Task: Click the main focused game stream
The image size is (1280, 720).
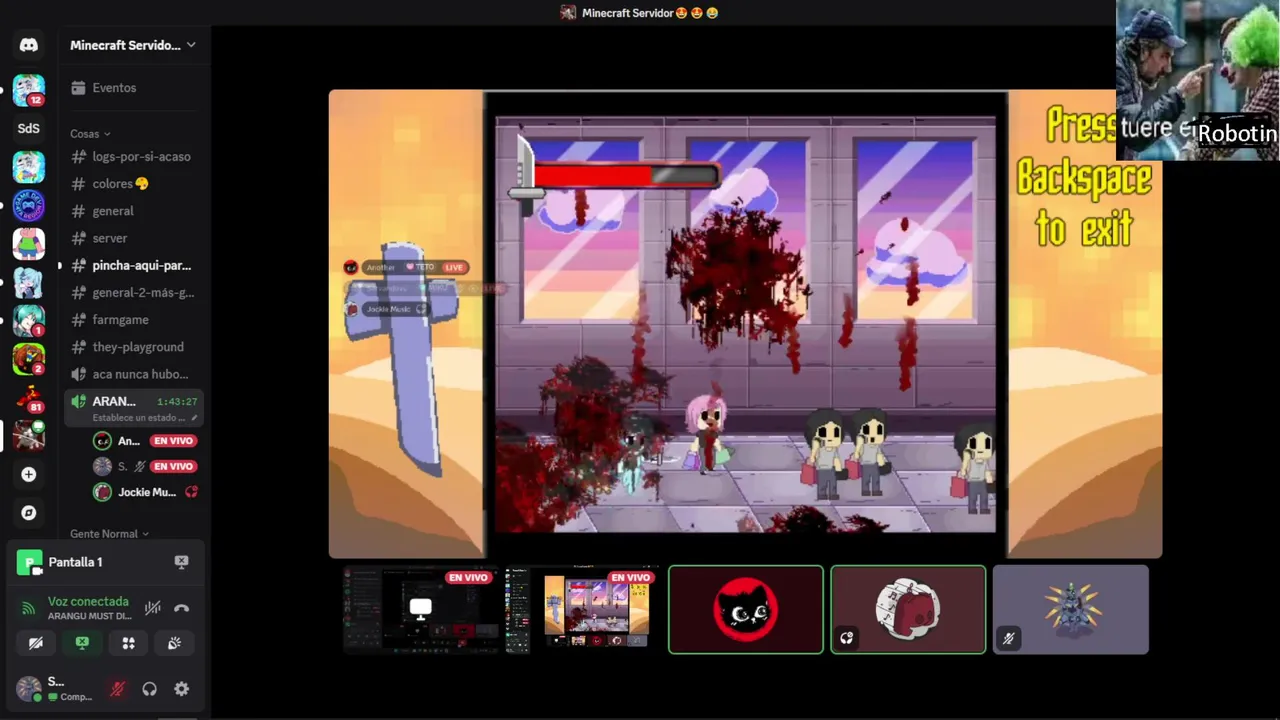Action: click(x=745, y=324)
